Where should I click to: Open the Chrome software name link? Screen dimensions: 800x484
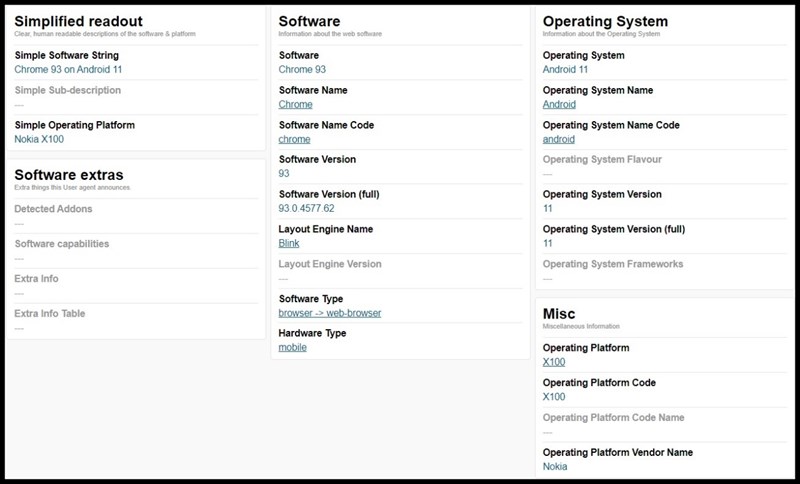295,104
